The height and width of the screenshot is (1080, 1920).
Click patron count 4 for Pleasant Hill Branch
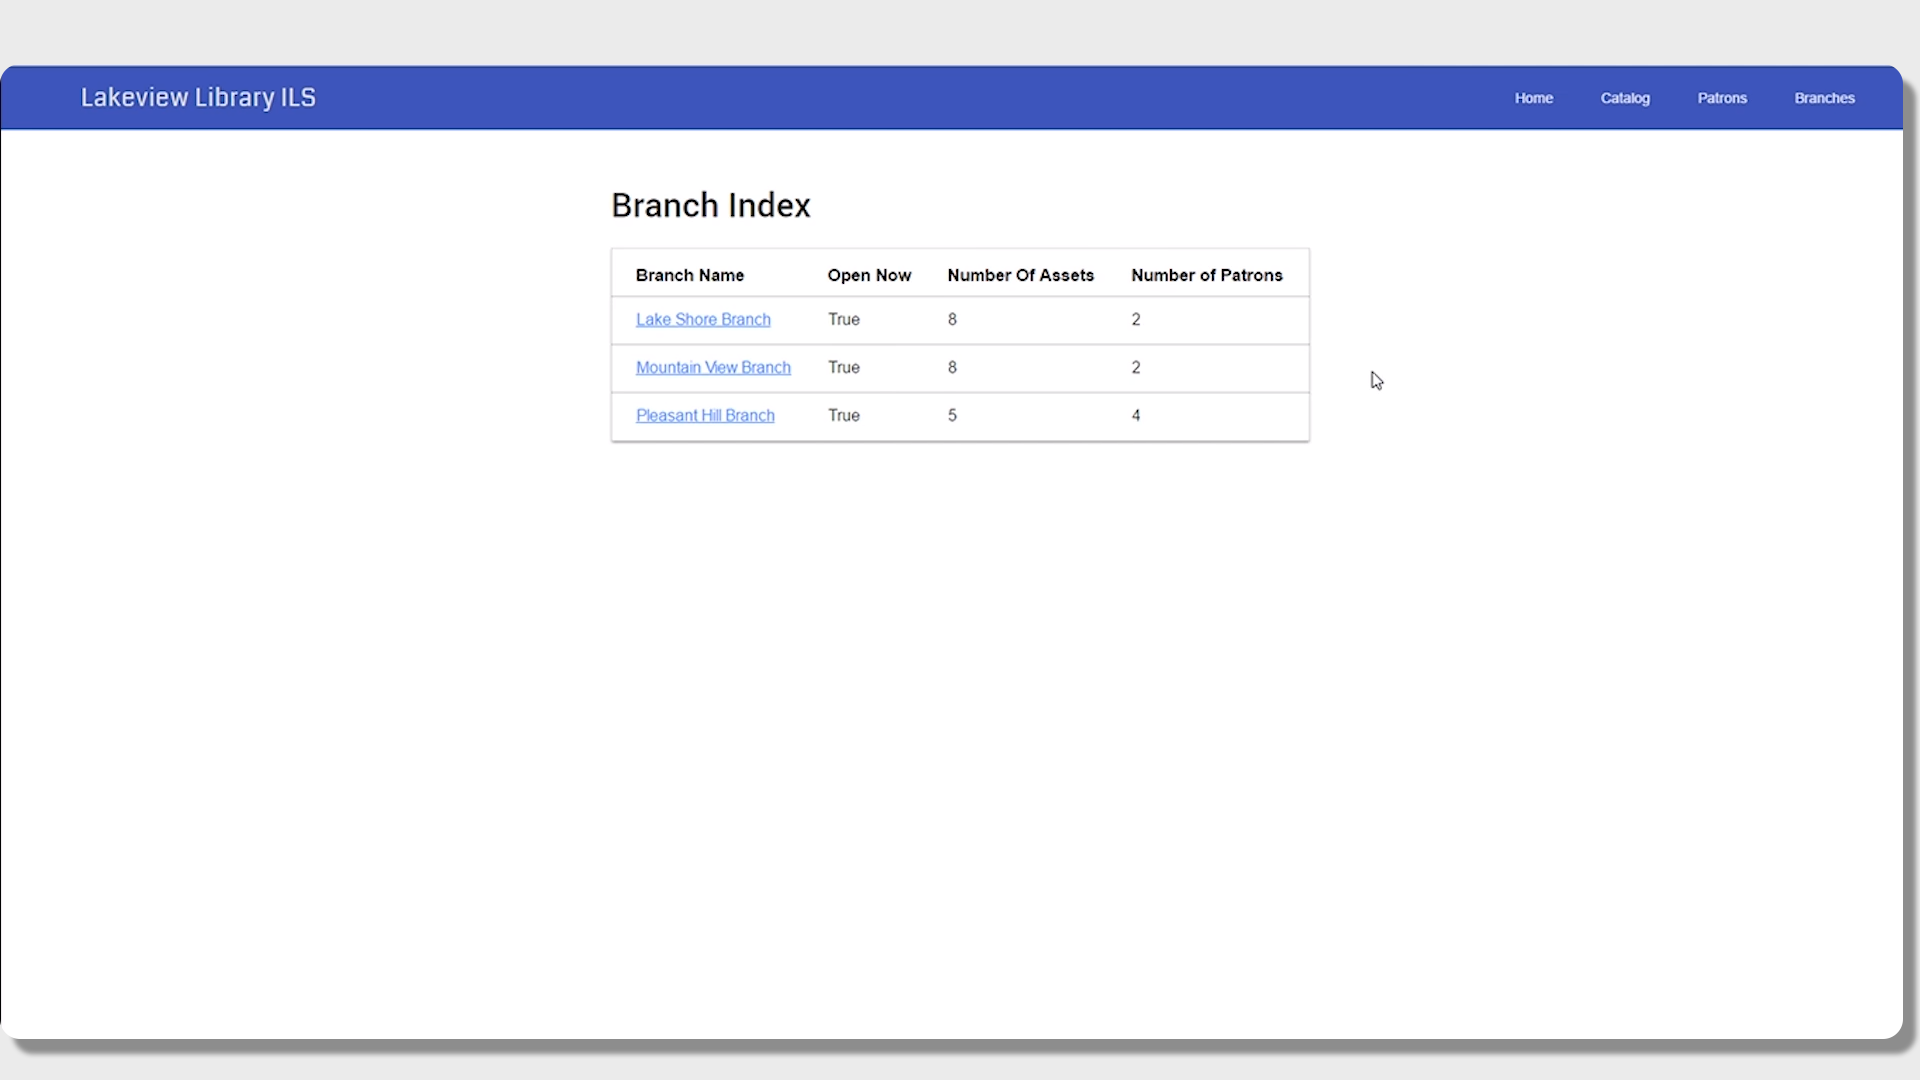[1136, 415]
